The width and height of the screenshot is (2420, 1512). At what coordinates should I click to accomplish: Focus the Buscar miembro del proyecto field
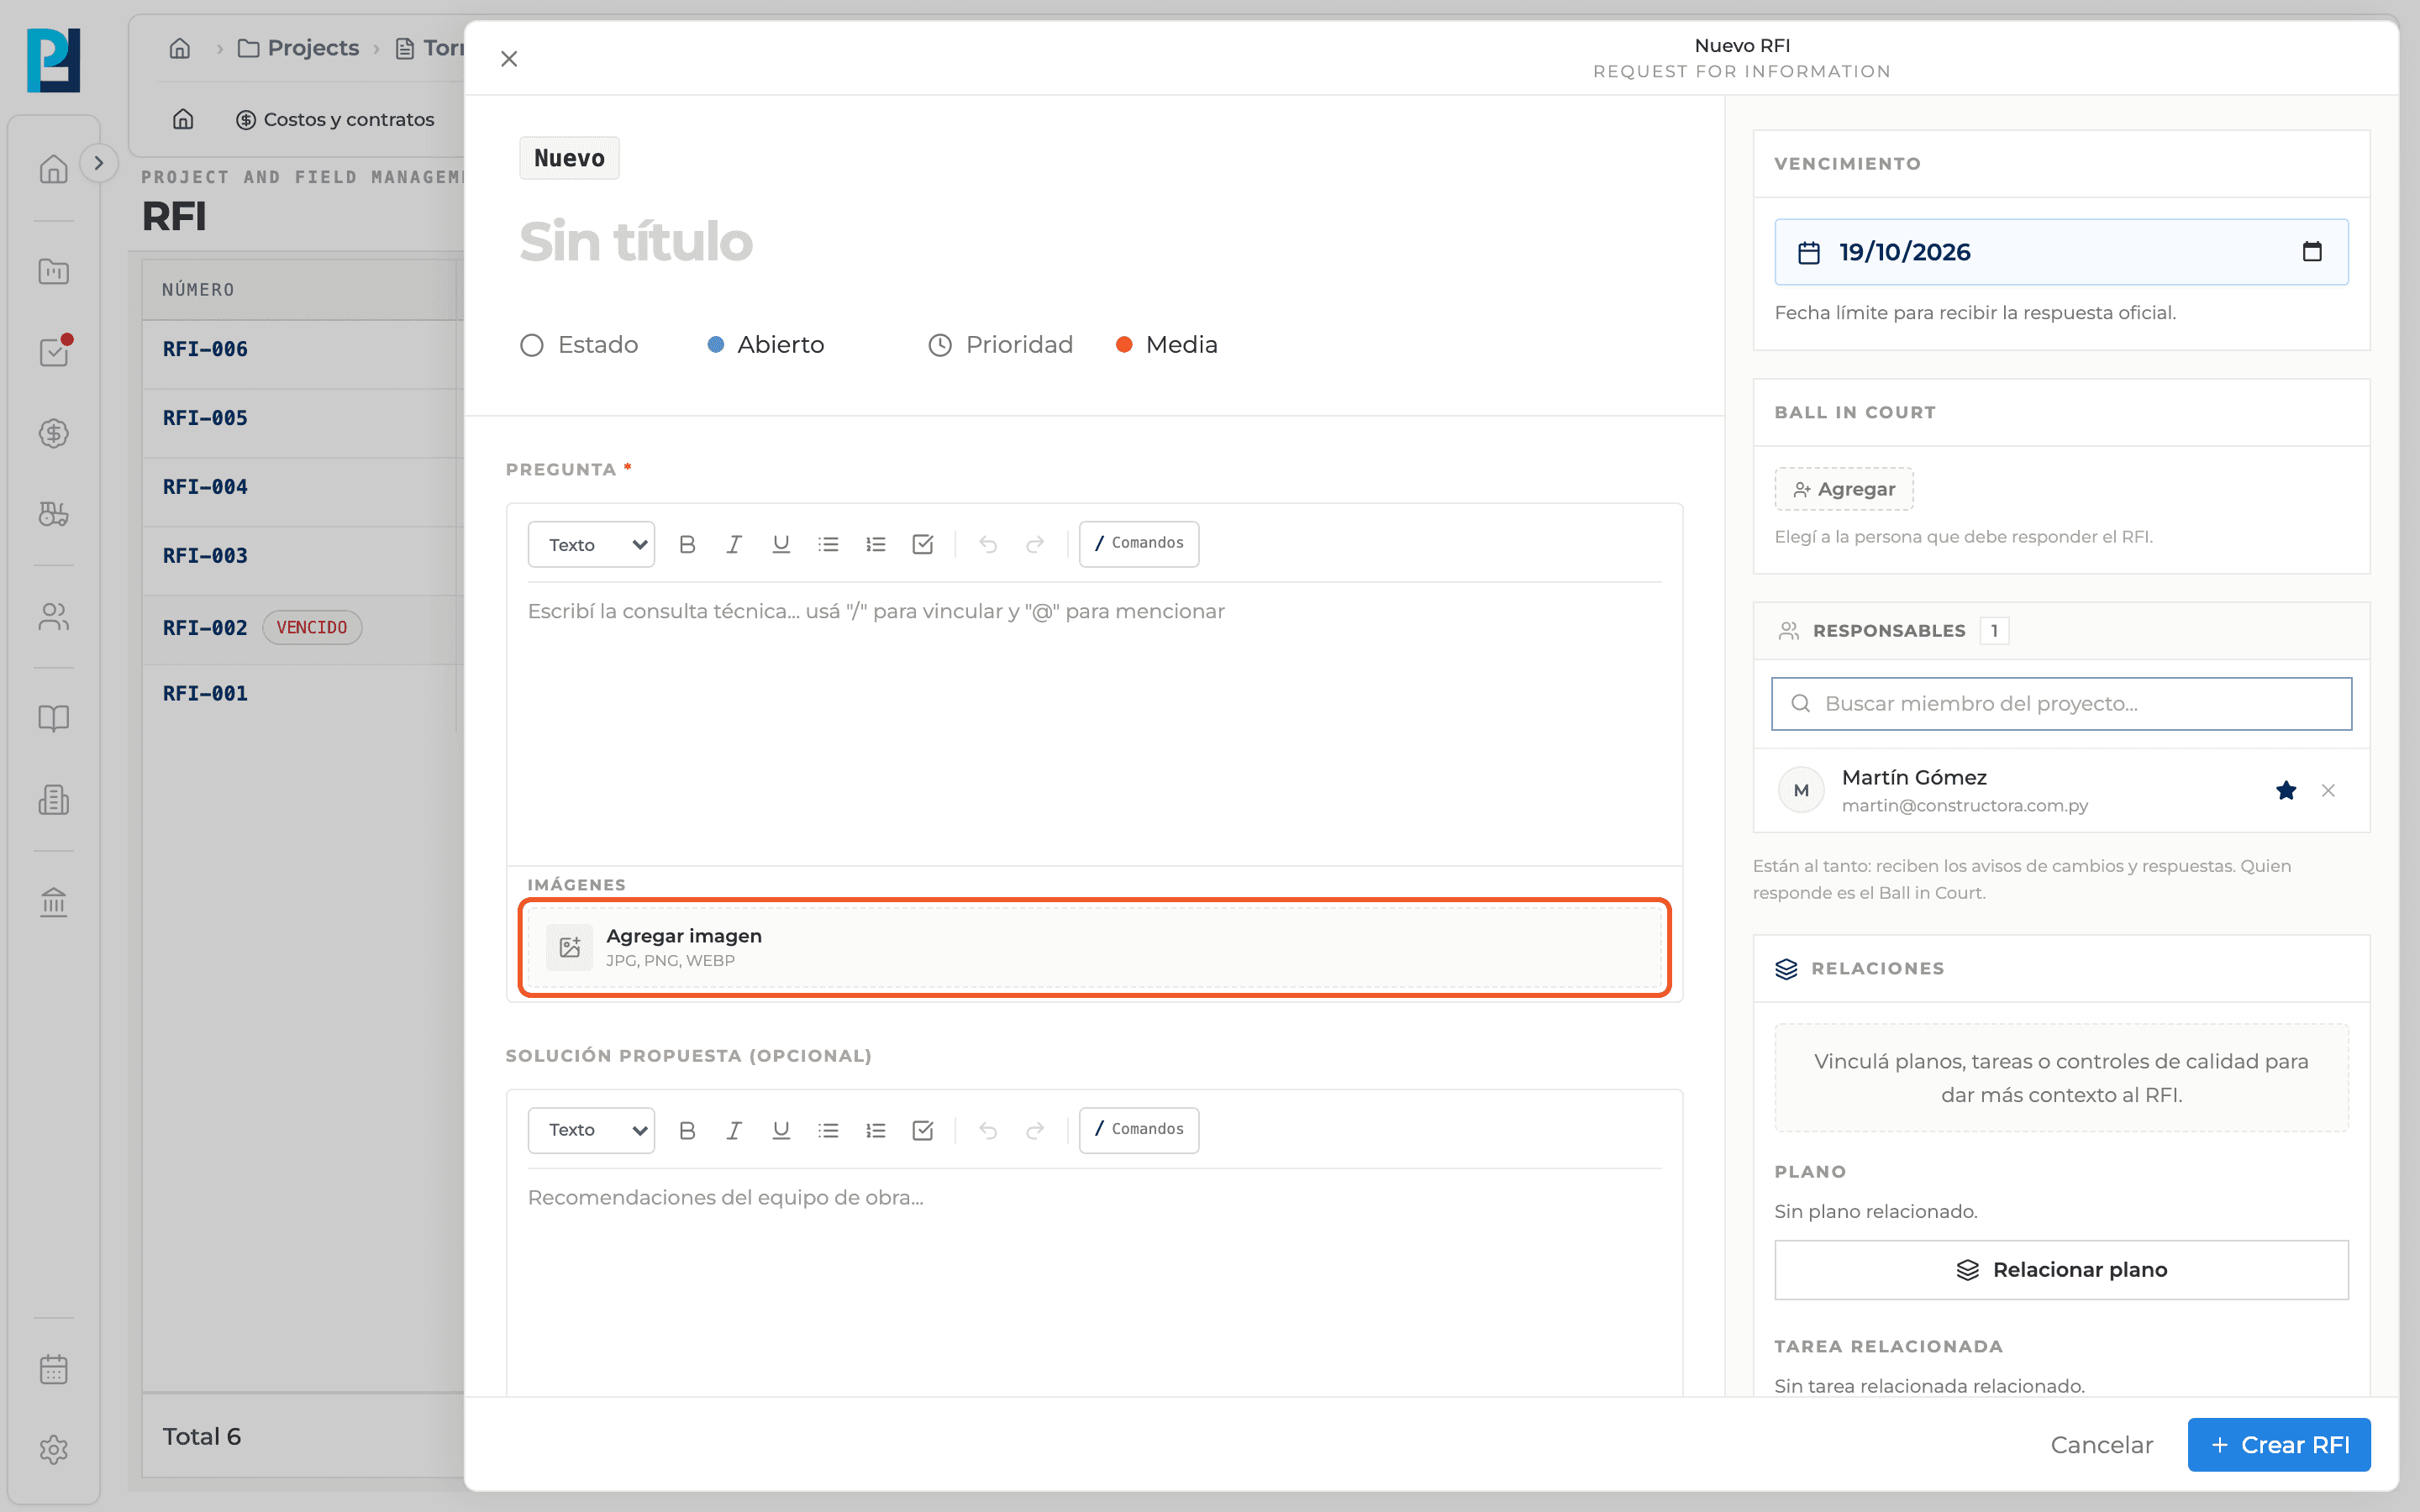(2061, 704)
